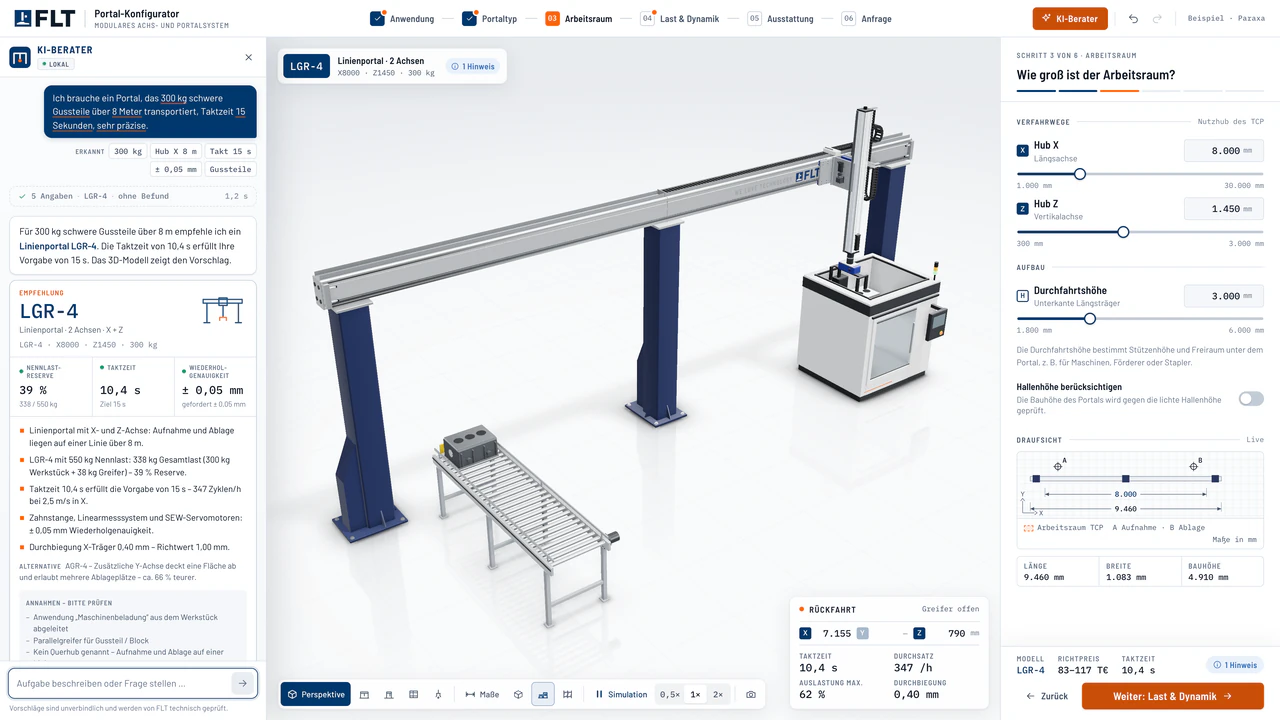Click Weiter: Last & Dynamik
The width and height of the screenshot is (1280, 720).
1173,696
